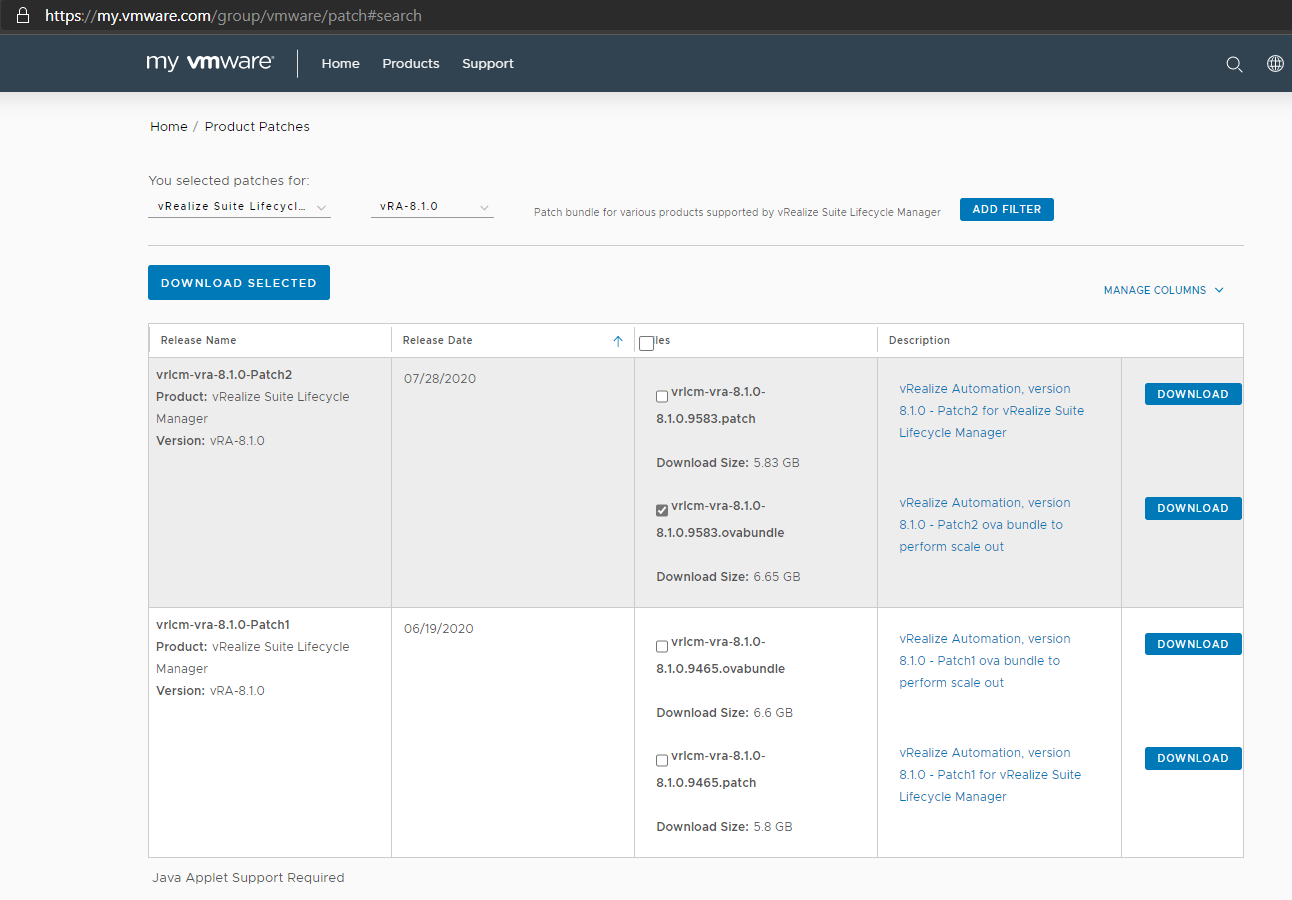Click the 06/19/2020 release date
1292x900 pixels.
coord(439,629)
